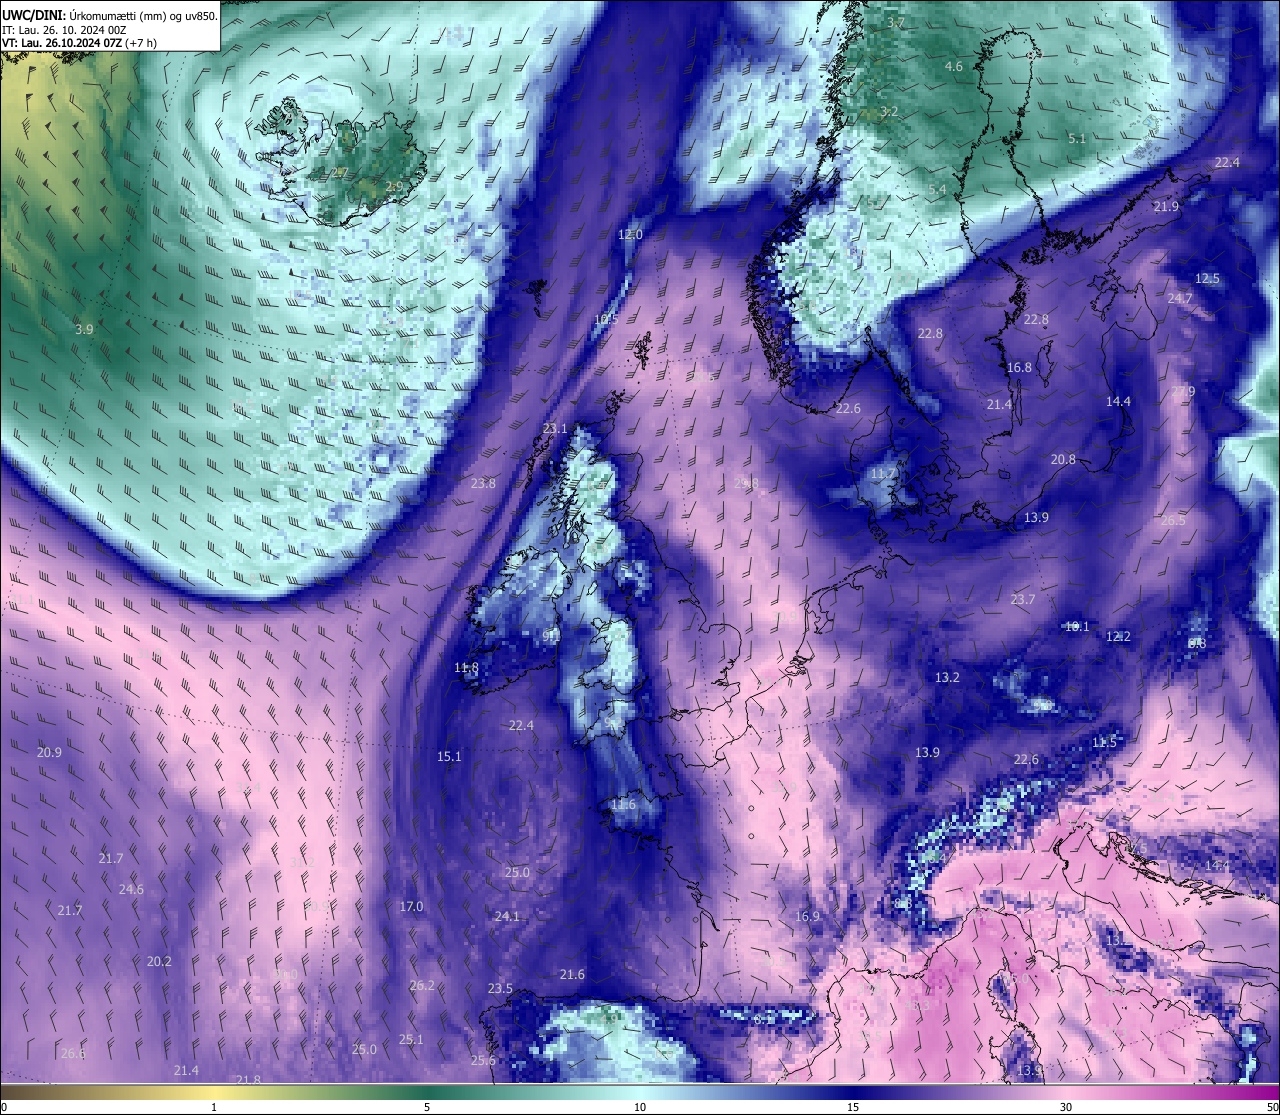Click the 21.8 value on the map
Viewport: 1280px width, 1115px height.
247,1080
